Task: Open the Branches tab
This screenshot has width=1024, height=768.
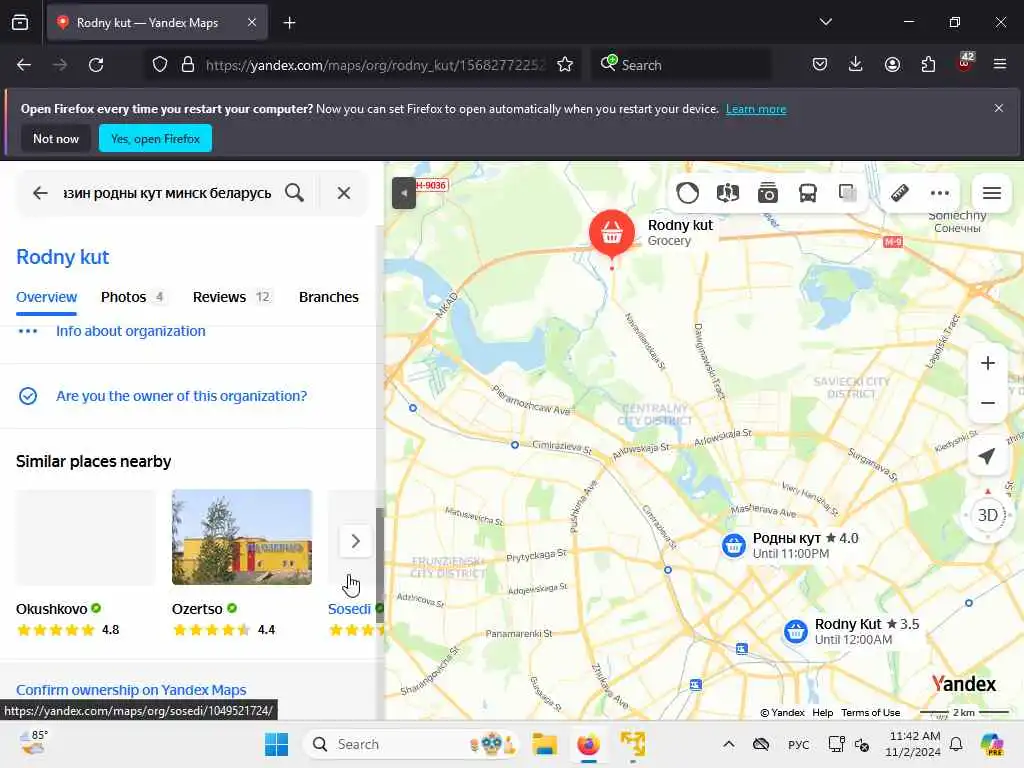Action: coord(328,297)
